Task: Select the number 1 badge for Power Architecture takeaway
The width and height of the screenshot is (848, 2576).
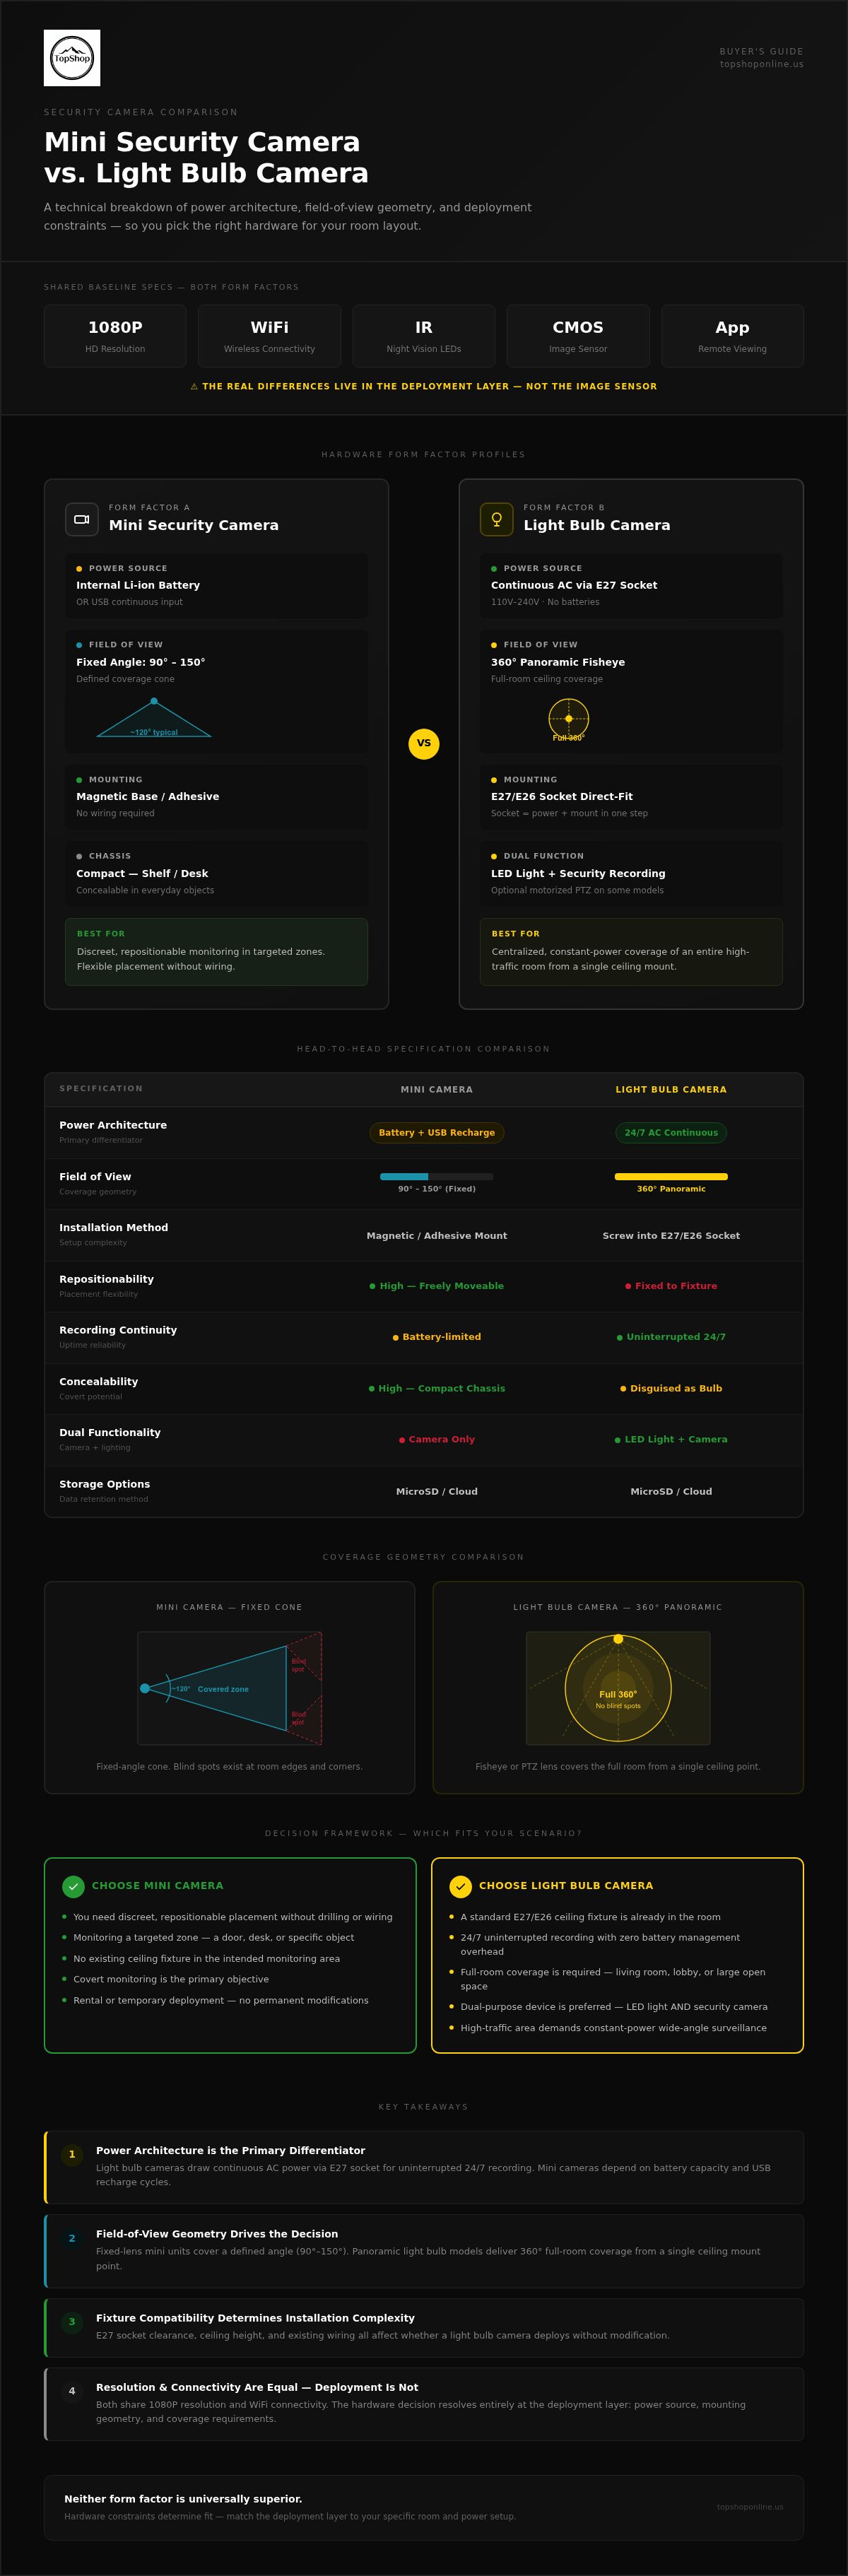Action: pos(72,2154)
